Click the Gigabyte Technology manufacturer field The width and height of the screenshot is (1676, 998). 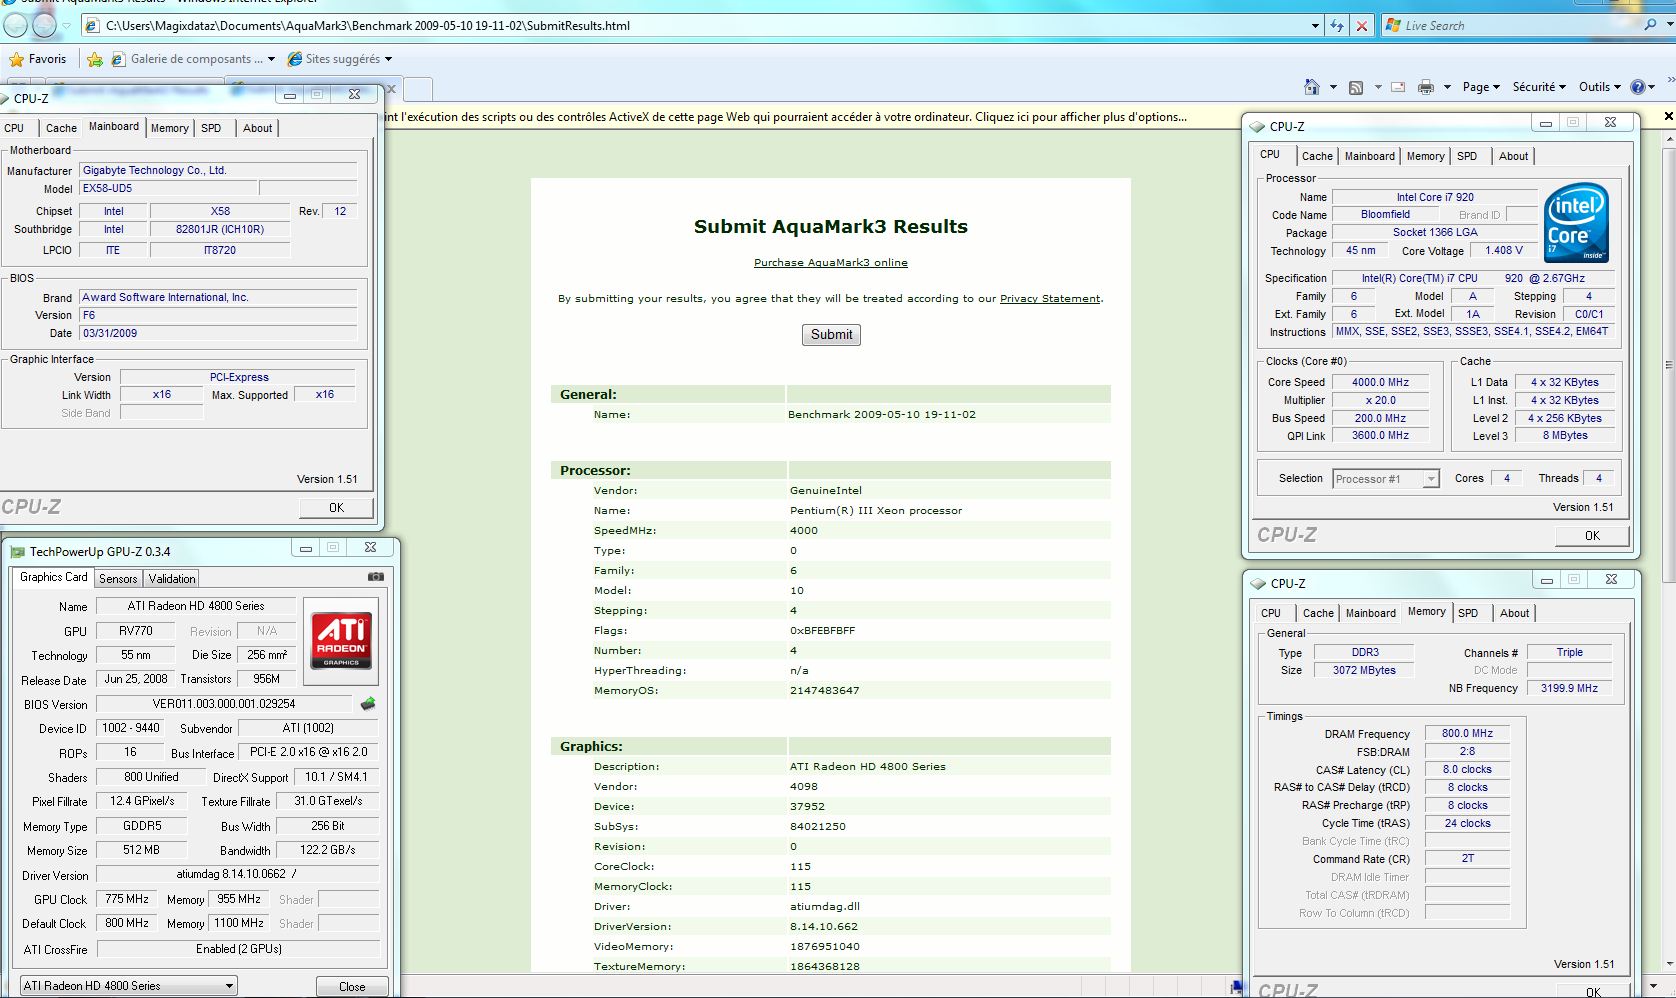tap(218, 171)
